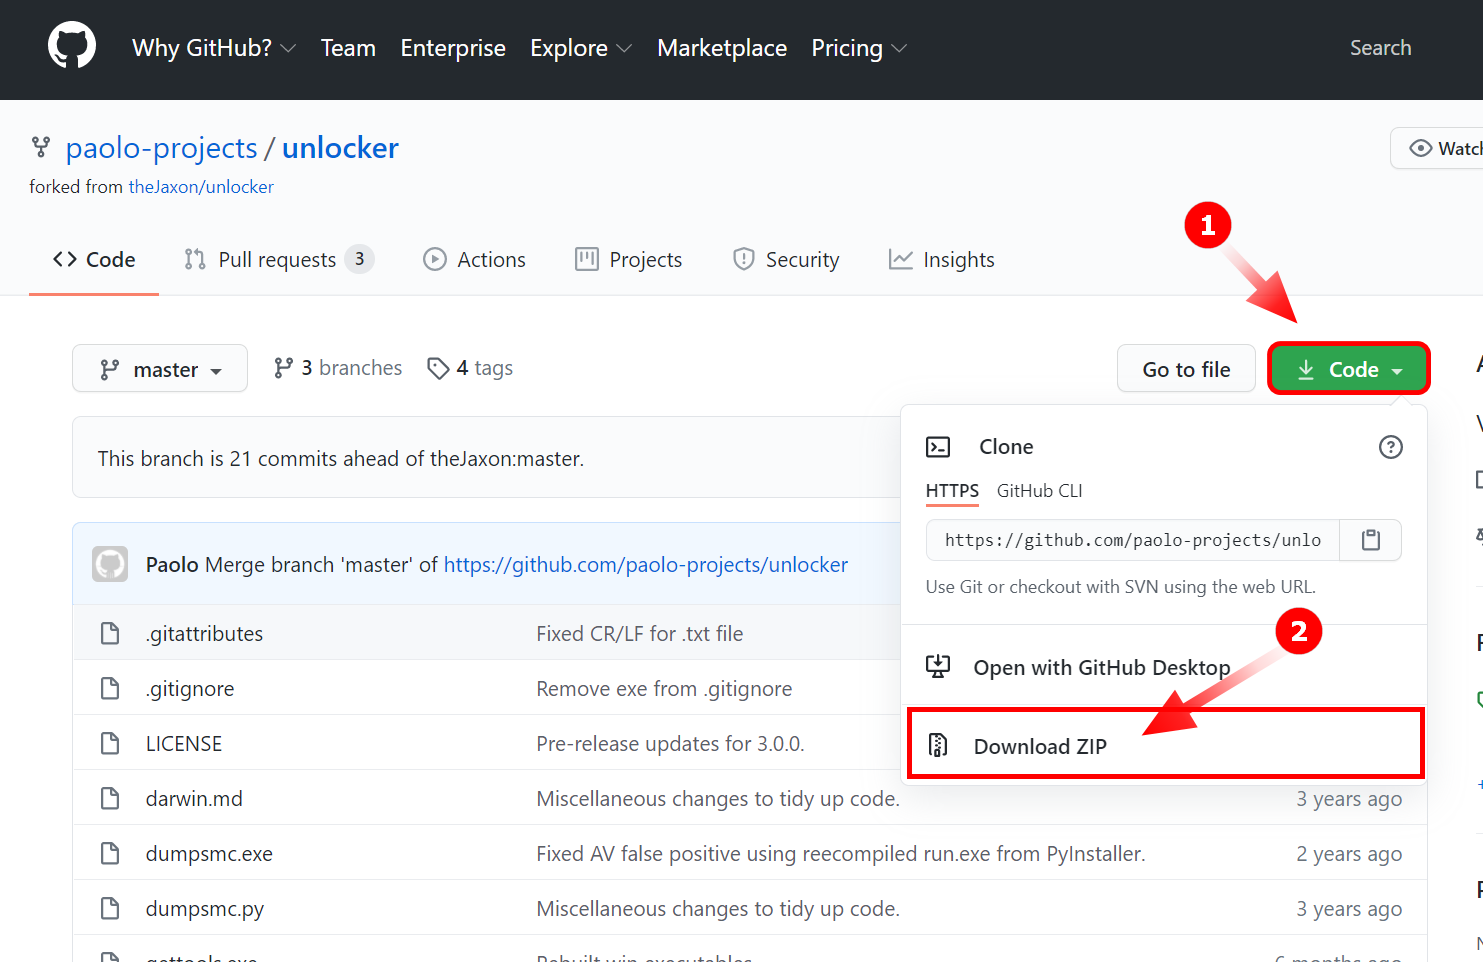This screenshot has width=1483, height=962.
Task: Click the file icon next to LICENSE
Action: [x=110, y=743]
